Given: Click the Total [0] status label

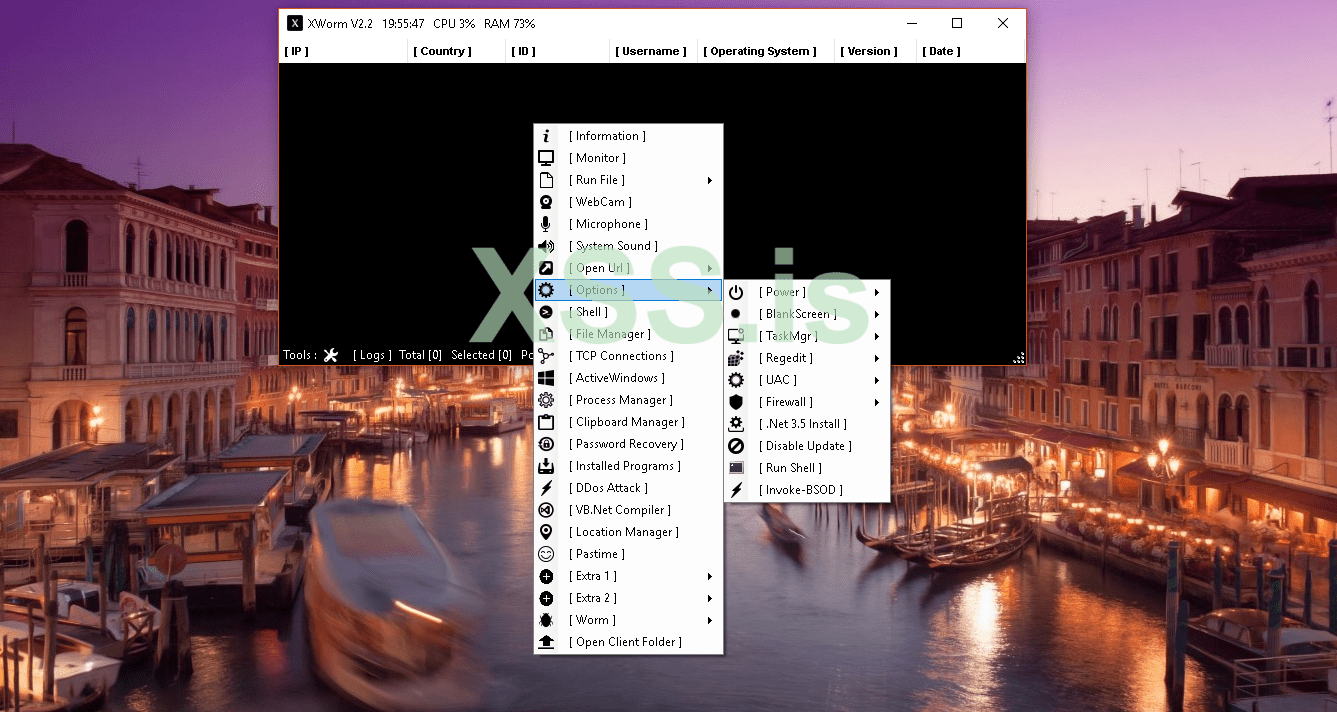Looking at the screenshot, I should [420, 355].
